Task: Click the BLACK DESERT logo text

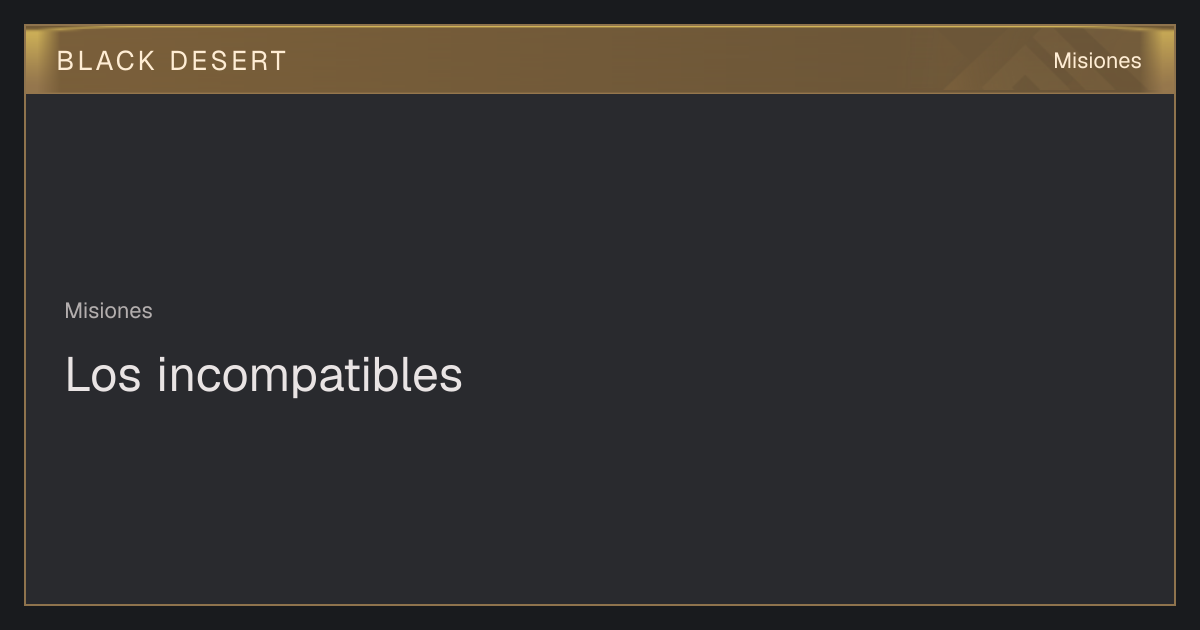Action: coord(172,61)
